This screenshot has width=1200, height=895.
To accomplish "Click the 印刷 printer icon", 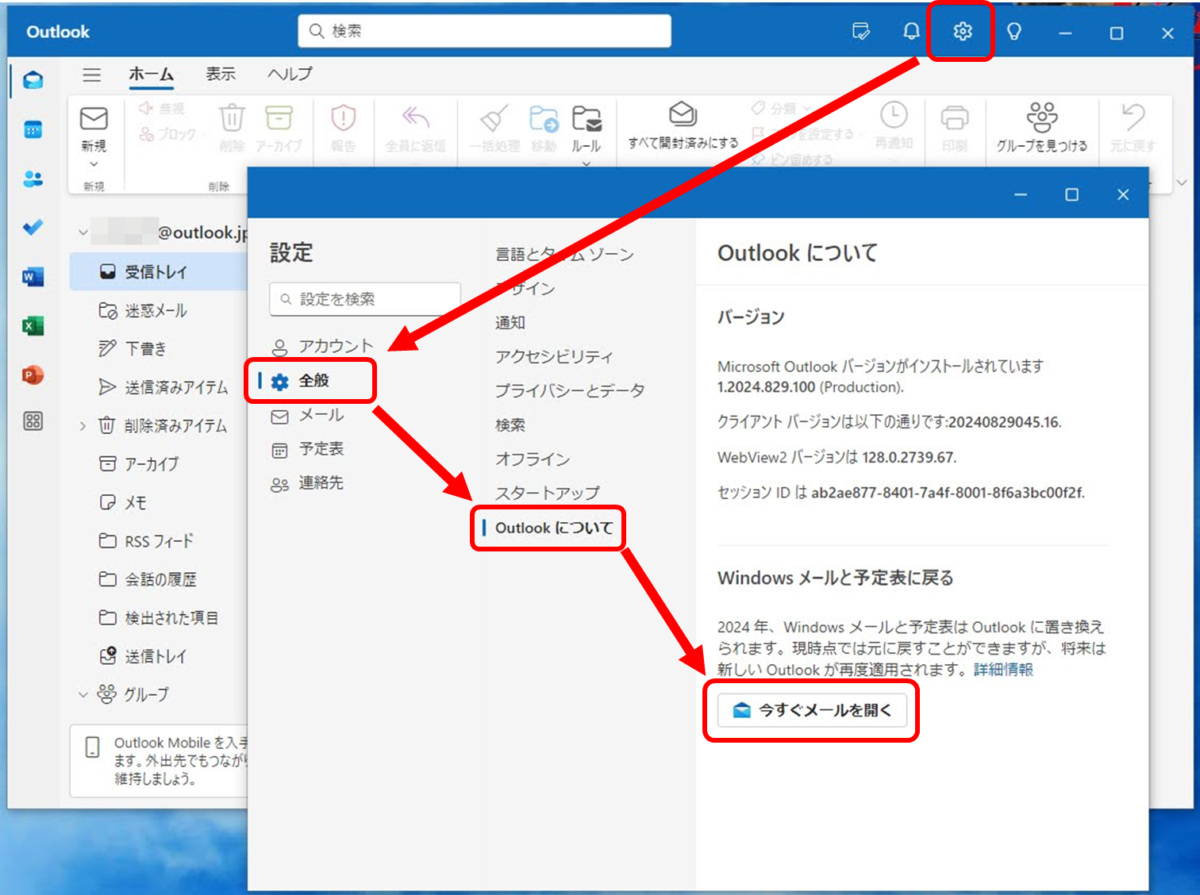I will [955, 118].
